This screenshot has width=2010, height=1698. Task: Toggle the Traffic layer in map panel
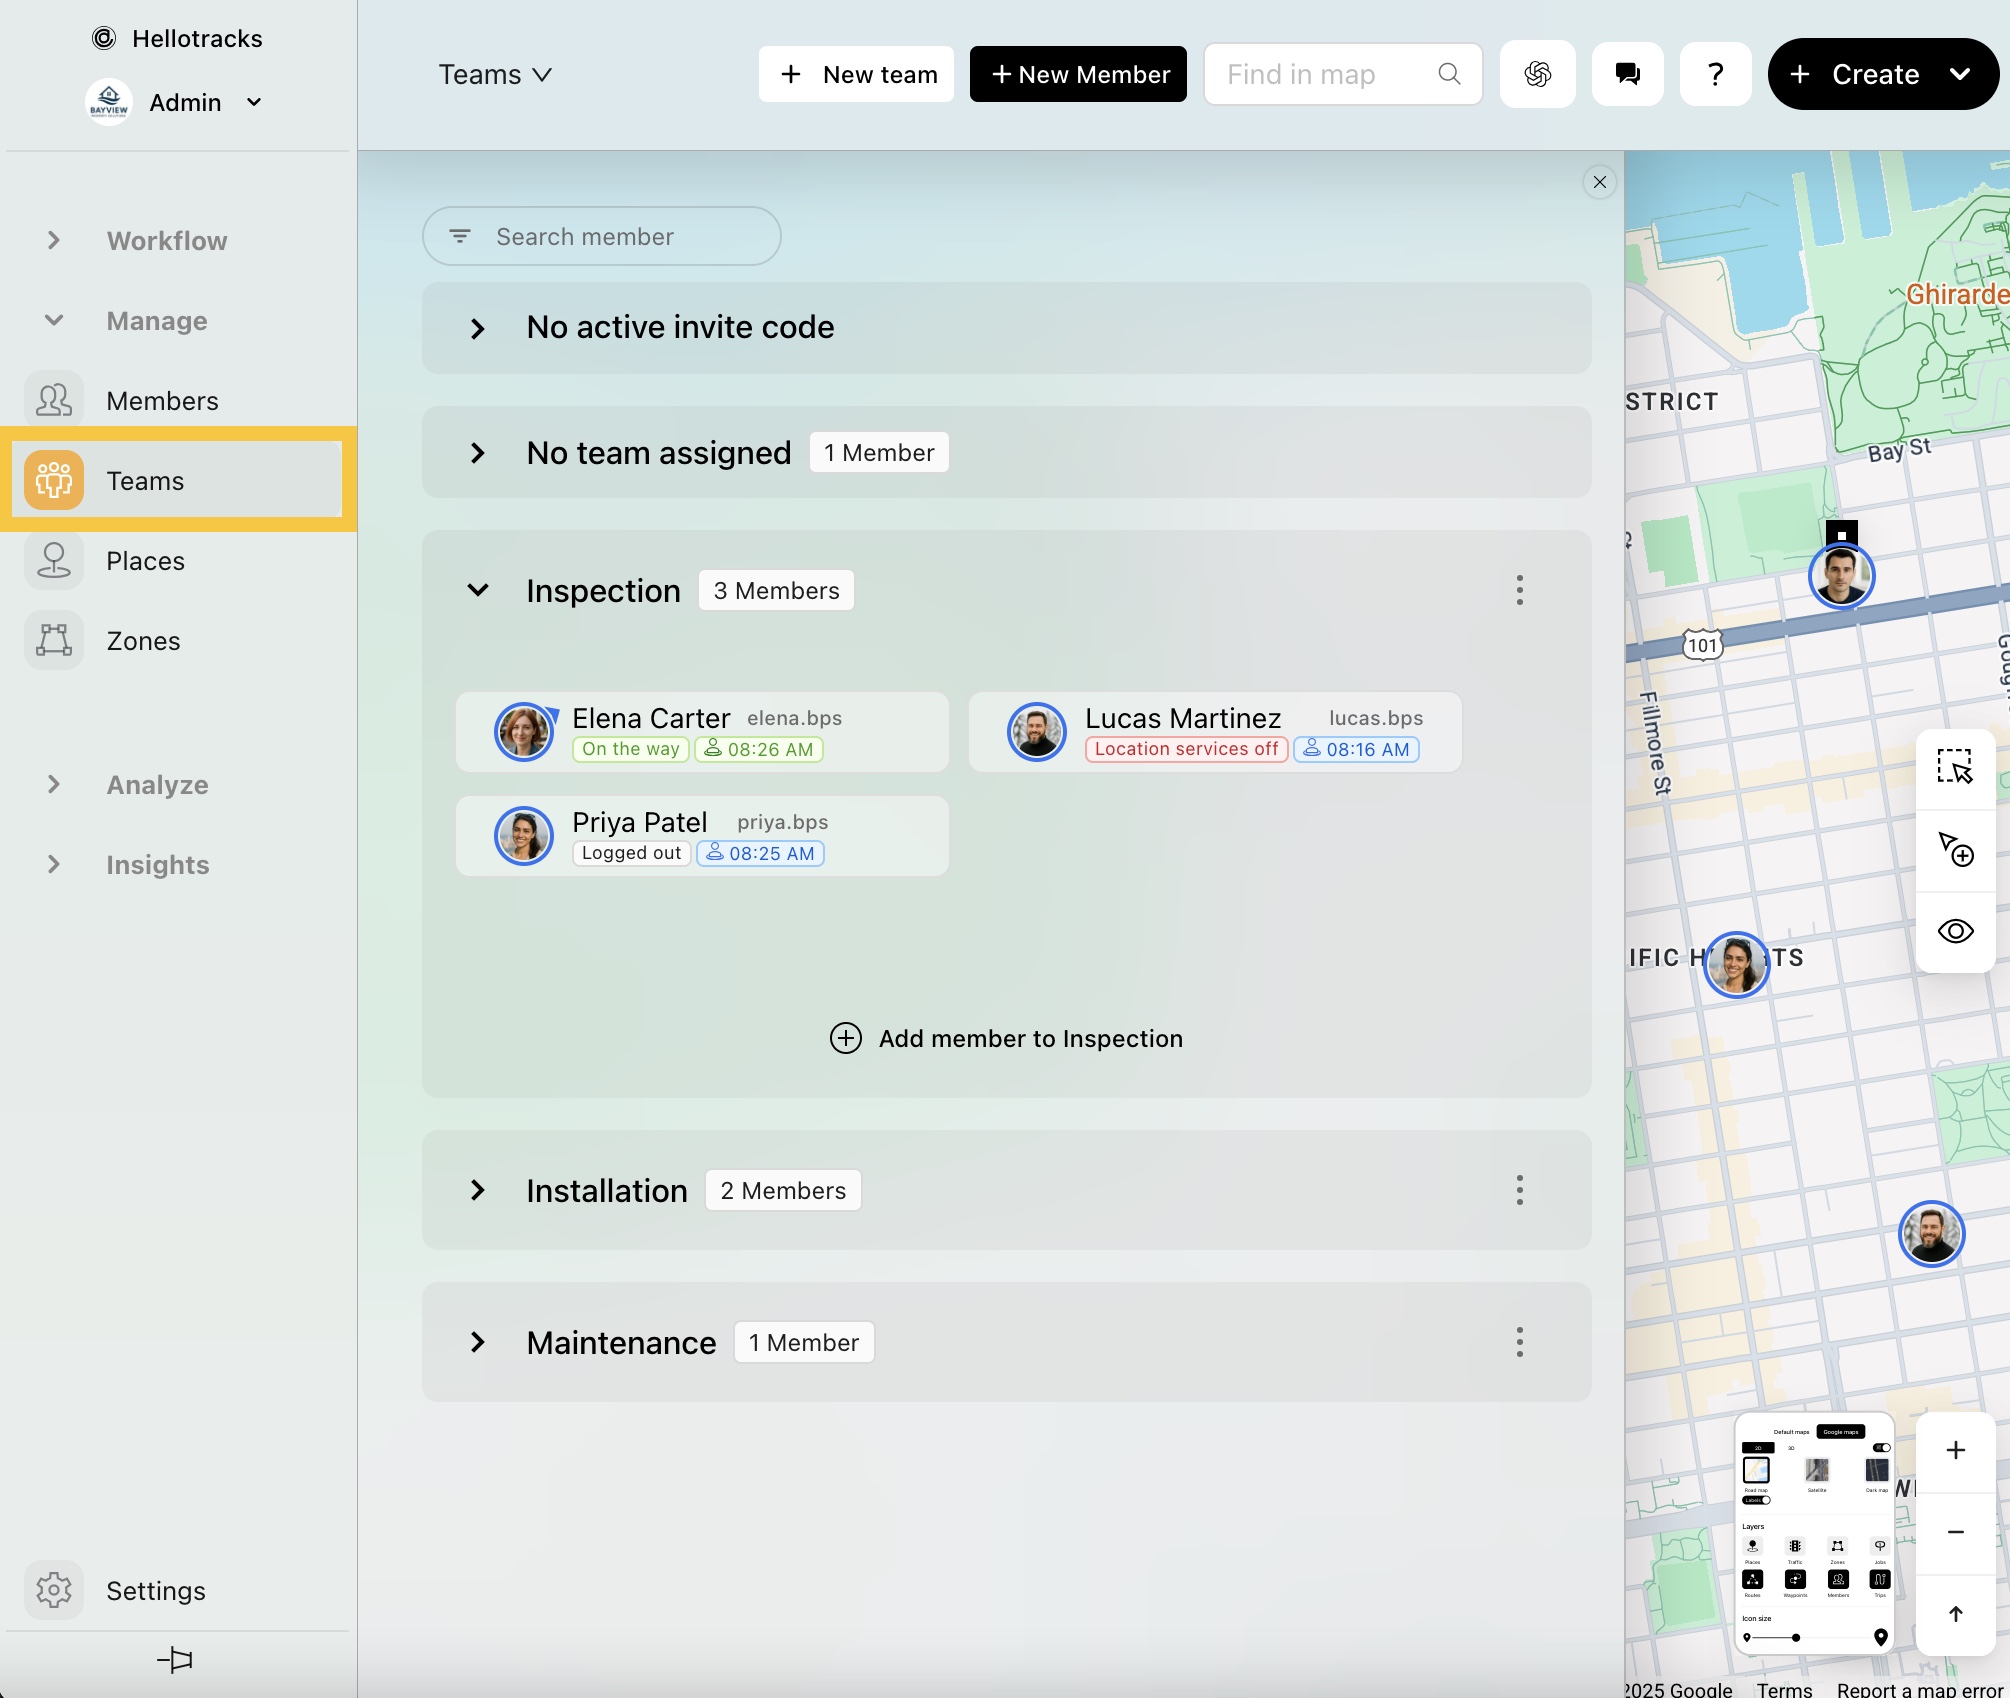(1795, 1546)
